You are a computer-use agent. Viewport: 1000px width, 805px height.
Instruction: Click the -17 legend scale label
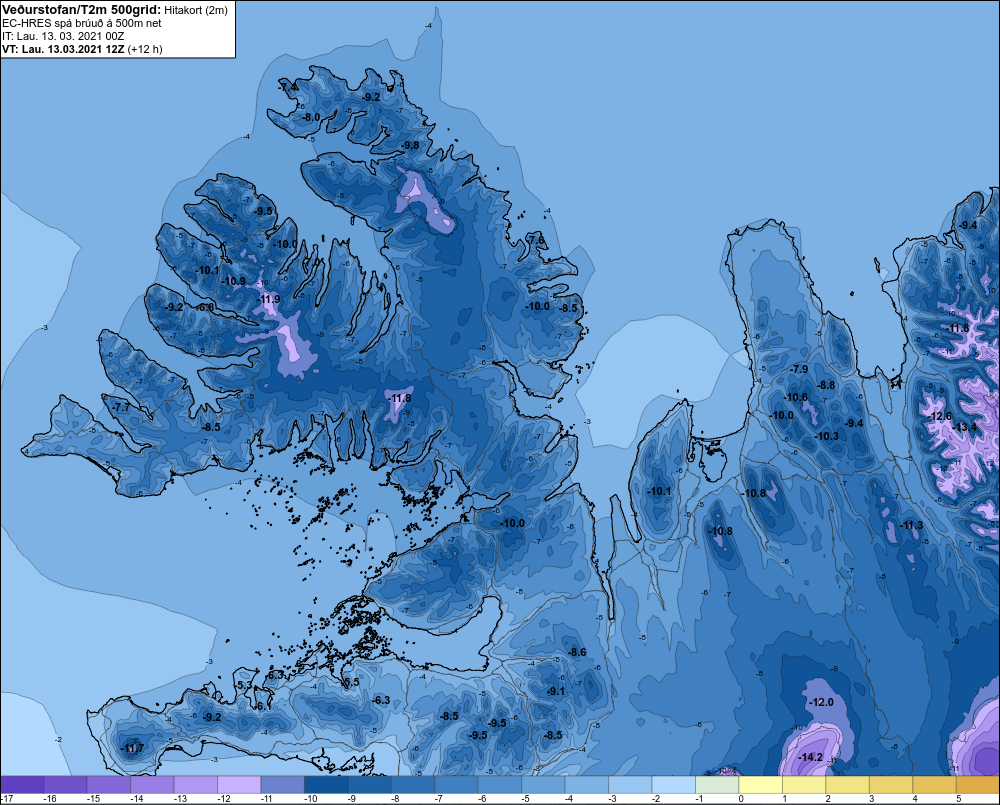pos(7,799)
